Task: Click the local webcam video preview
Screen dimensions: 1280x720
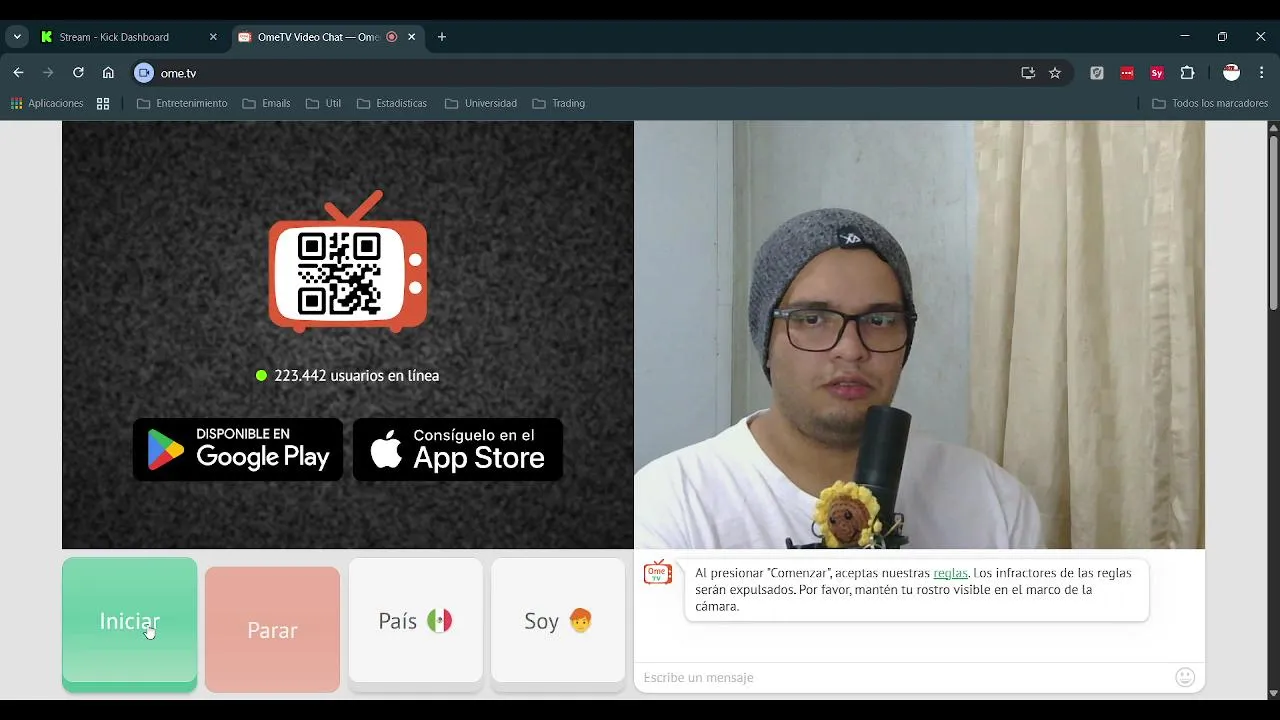Action: [x=919, y=335]
